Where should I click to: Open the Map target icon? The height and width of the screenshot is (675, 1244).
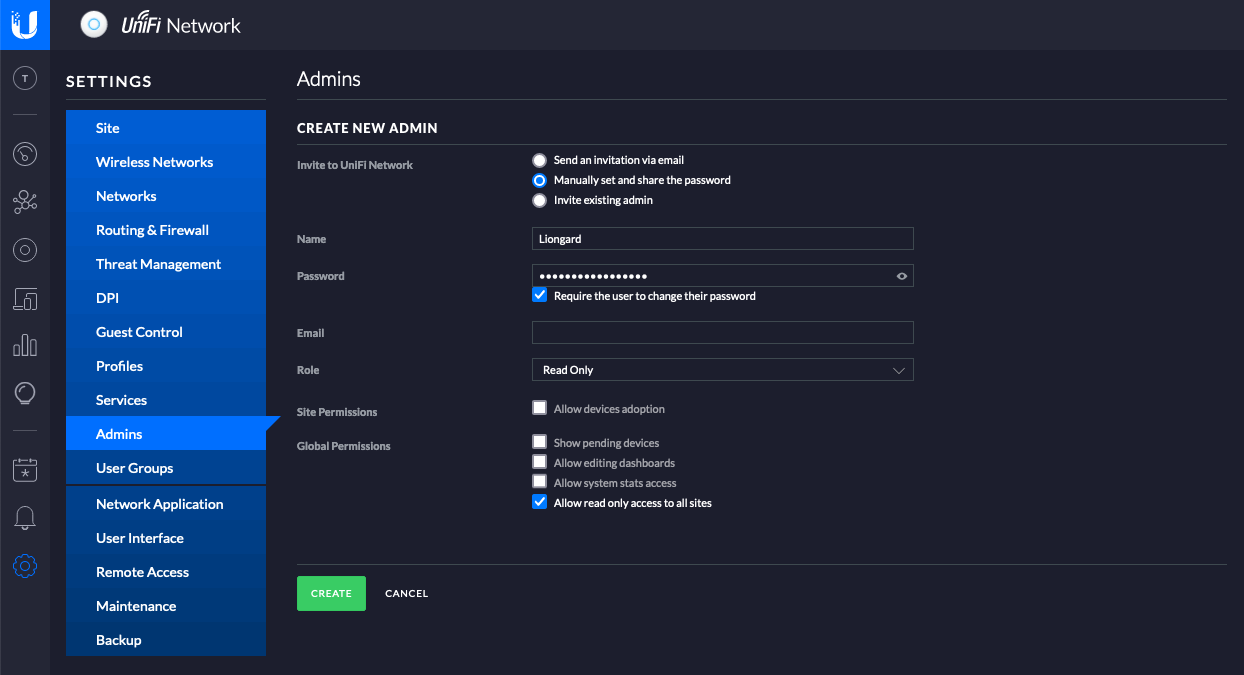pyautogui.click(x=25, y=250)
